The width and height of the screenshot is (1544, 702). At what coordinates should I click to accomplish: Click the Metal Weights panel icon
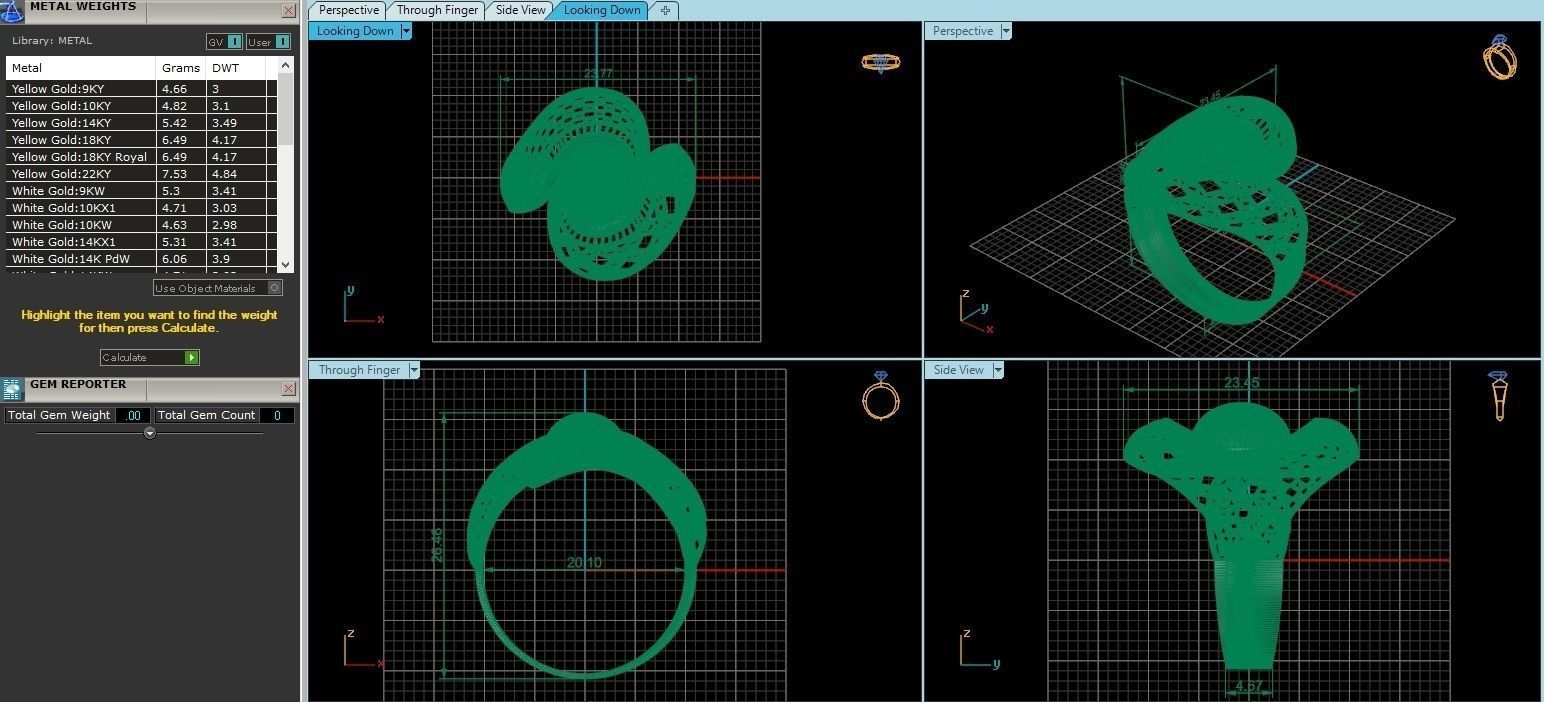[x=12, y=10]
